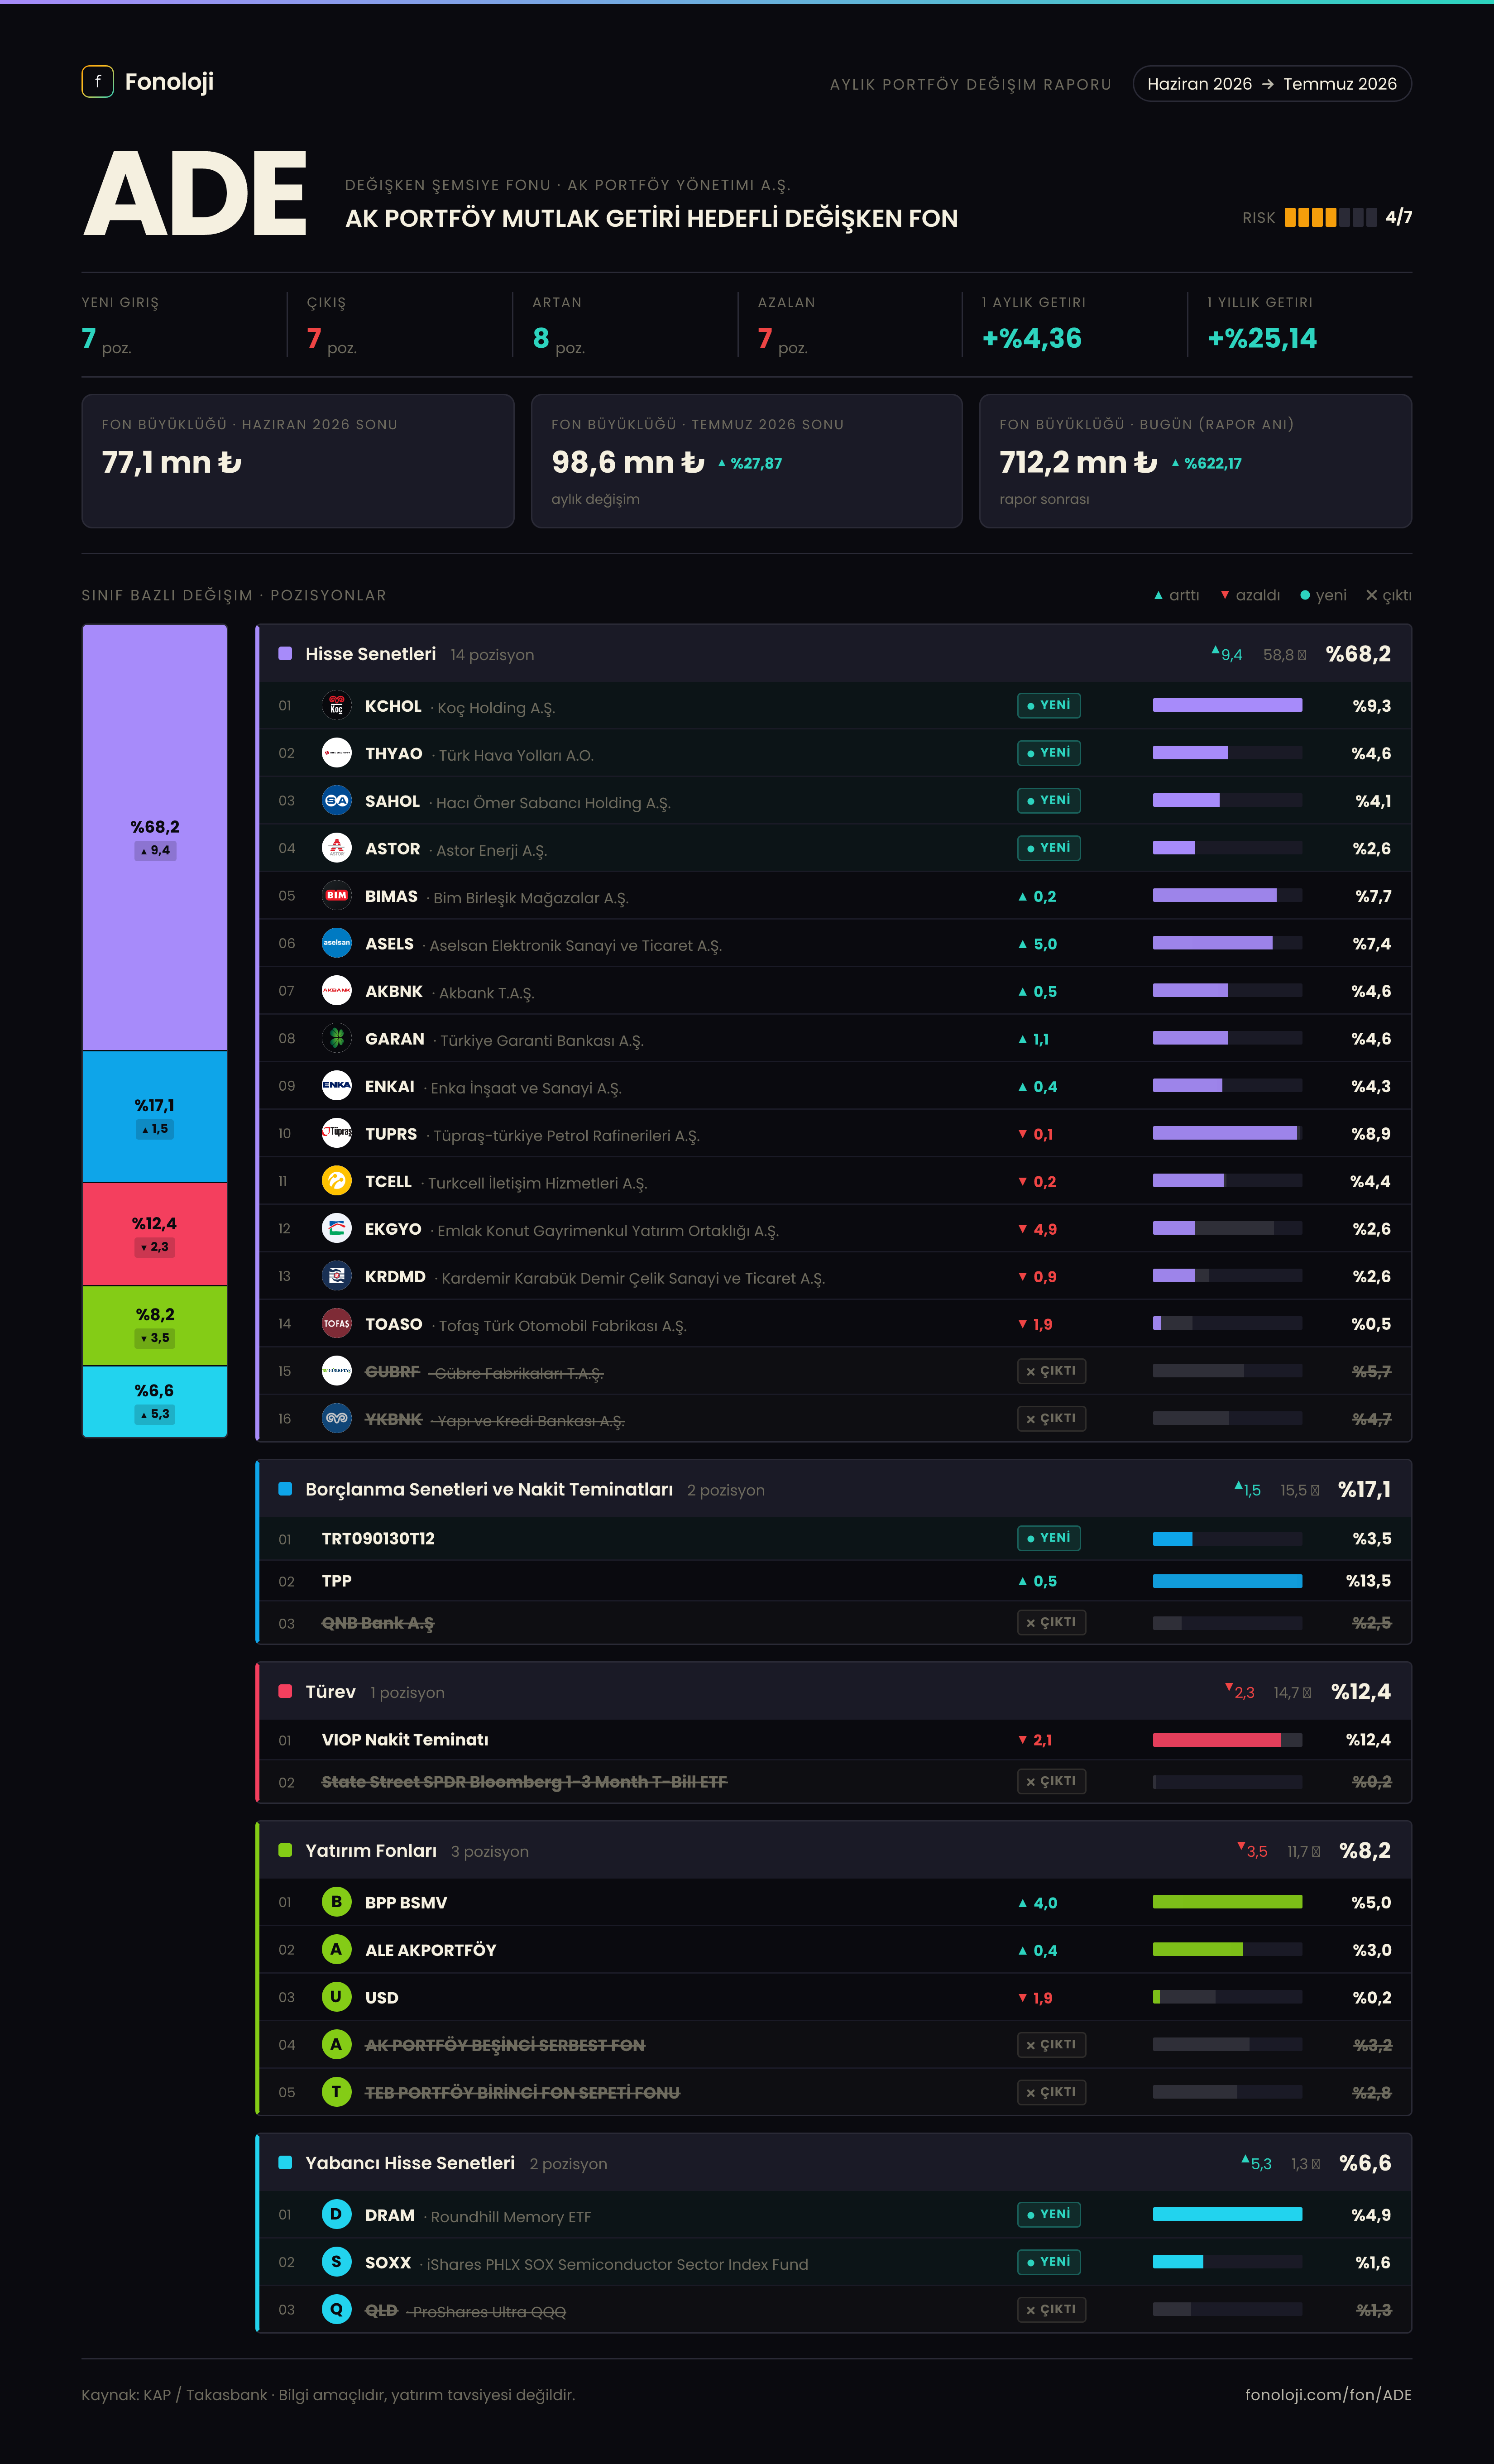The height and width of the screenshot is (2464, 1494).
Task: Click the "çıktı" legend entry
Action: [1389, 595]
